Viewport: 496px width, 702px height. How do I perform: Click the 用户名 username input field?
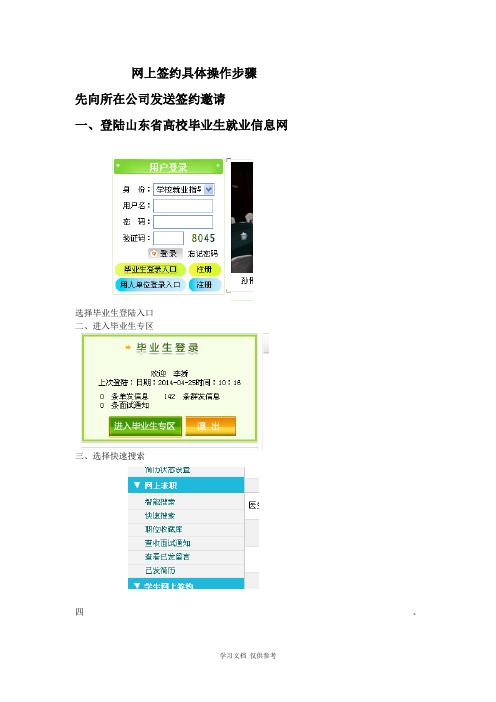pos(183,205)
